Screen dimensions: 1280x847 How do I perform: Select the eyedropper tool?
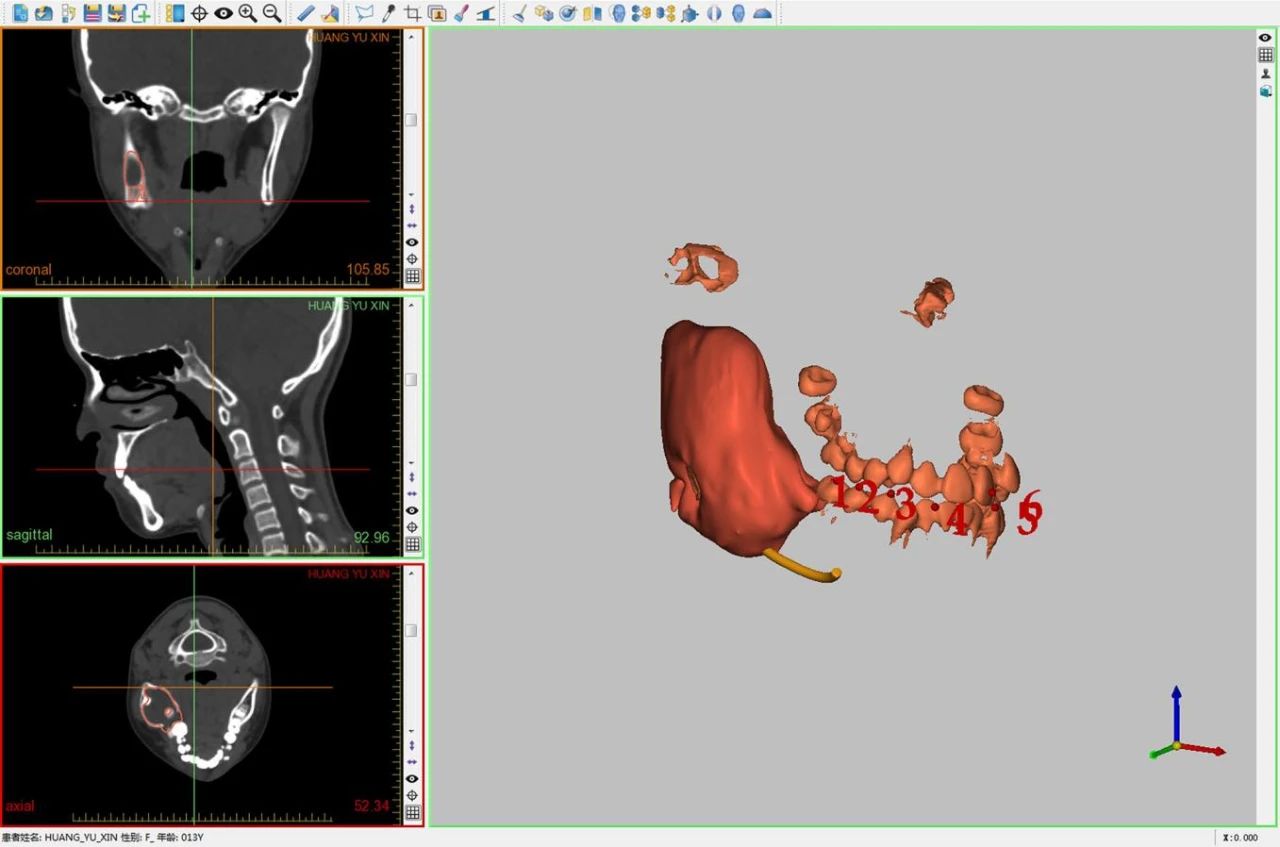(388, 13)
